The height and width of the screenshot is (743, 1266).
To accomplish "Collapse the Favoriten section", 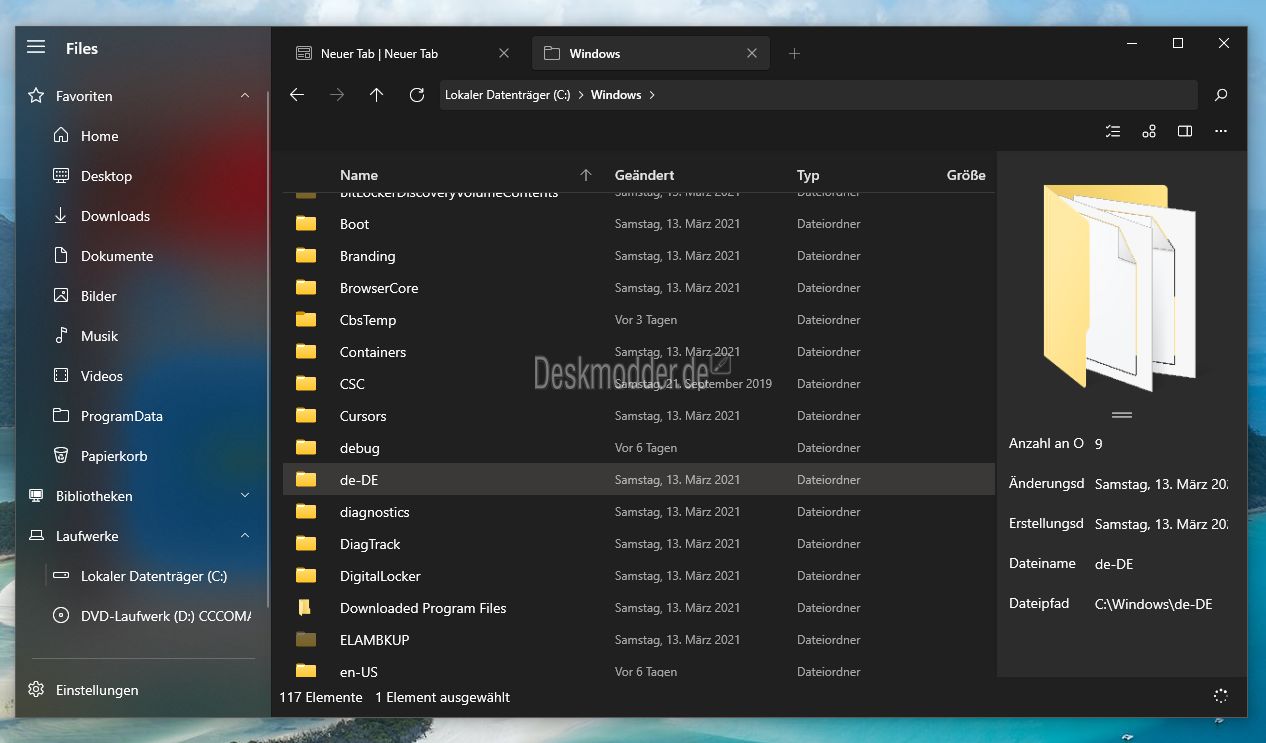I will click(x=245, y=96).
